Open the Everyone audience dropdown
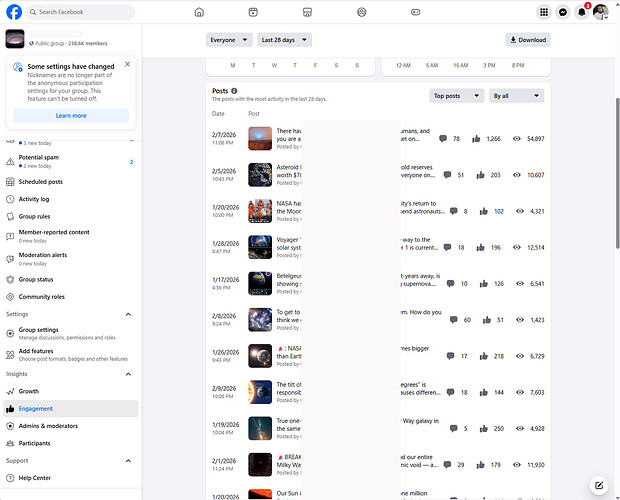Image resolution: width=620 pixels, height=500 pixels. [229, 40]
